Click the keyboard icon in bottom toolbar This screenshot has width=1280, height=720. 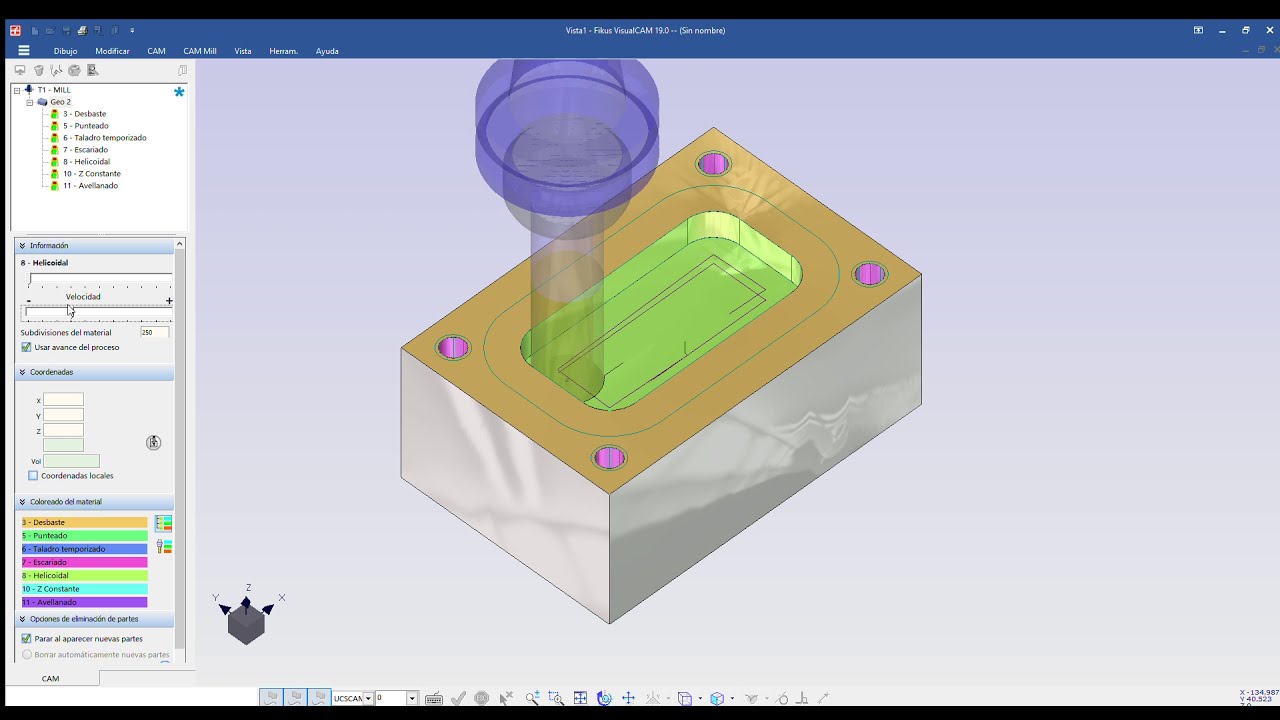point(434,698)
